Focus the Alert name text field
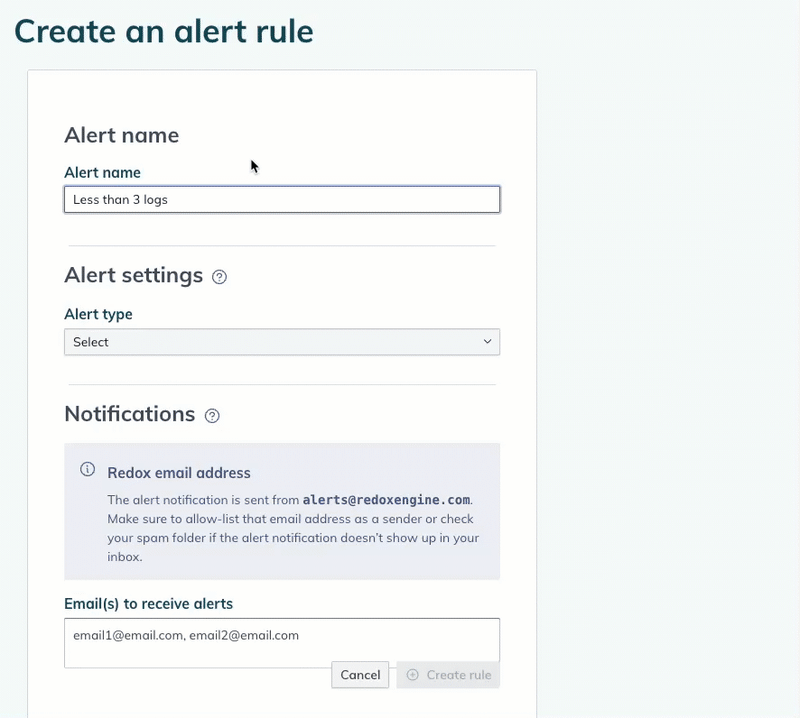 [x=281, y=200]
